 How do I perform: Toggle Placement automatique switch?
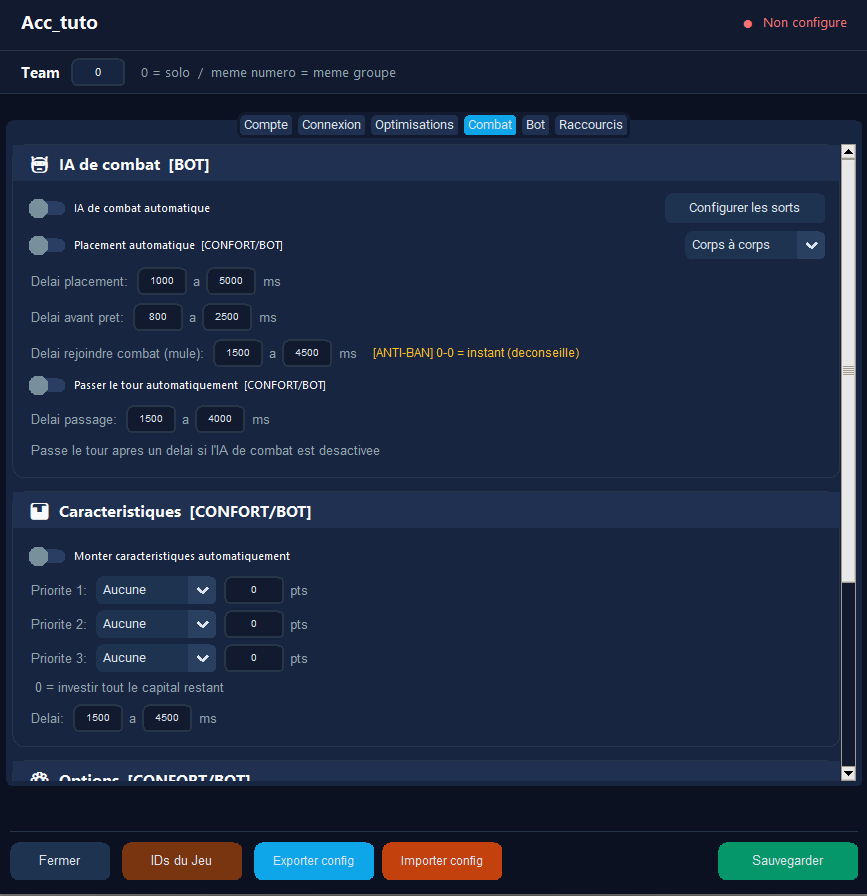click(47, 245)
